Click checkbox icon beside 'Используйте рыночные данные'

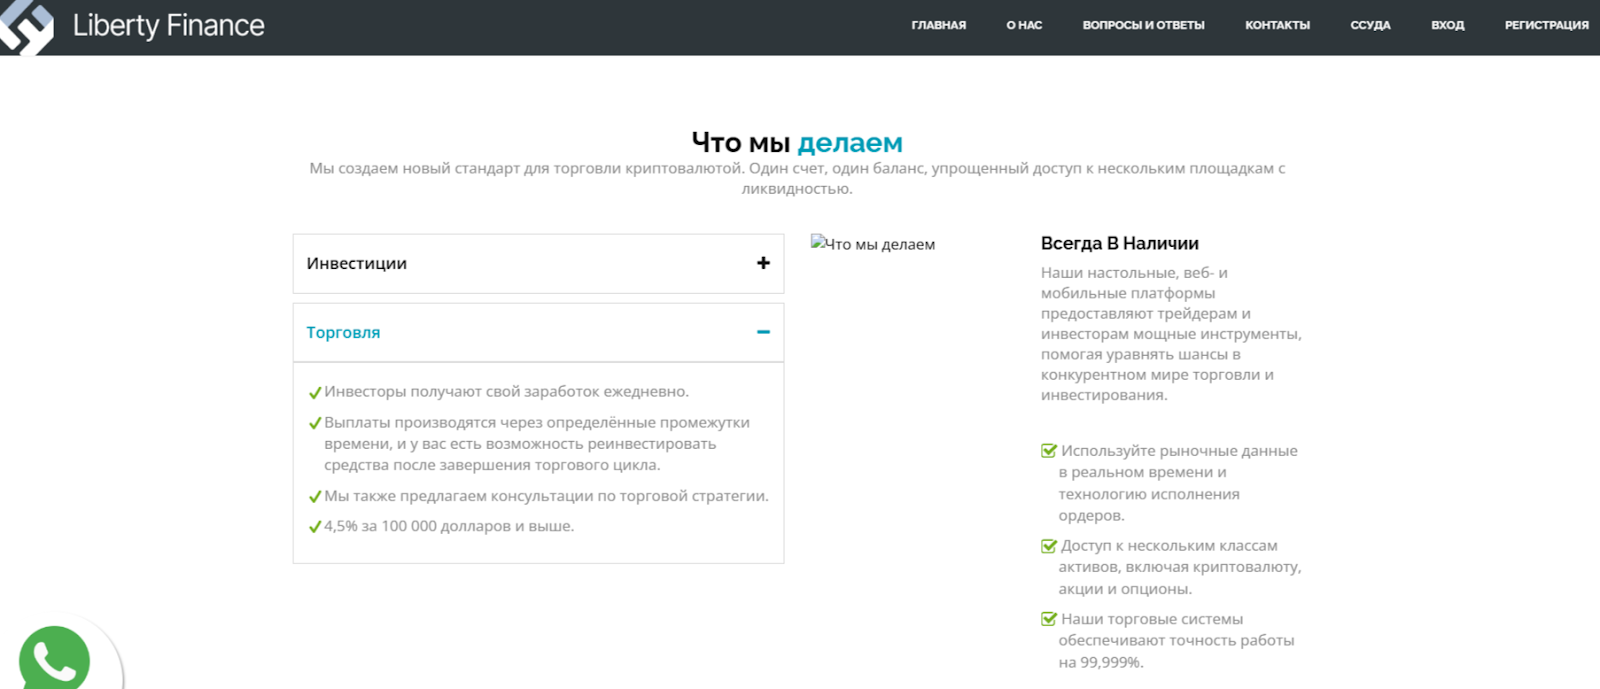[1049, 451]
